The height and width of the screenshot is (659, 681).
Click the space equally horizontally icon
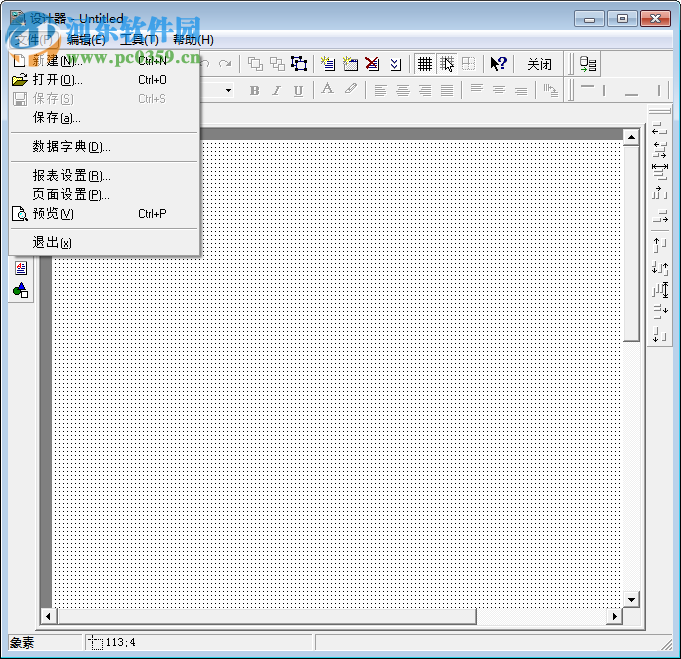click(x=660, y=172)
